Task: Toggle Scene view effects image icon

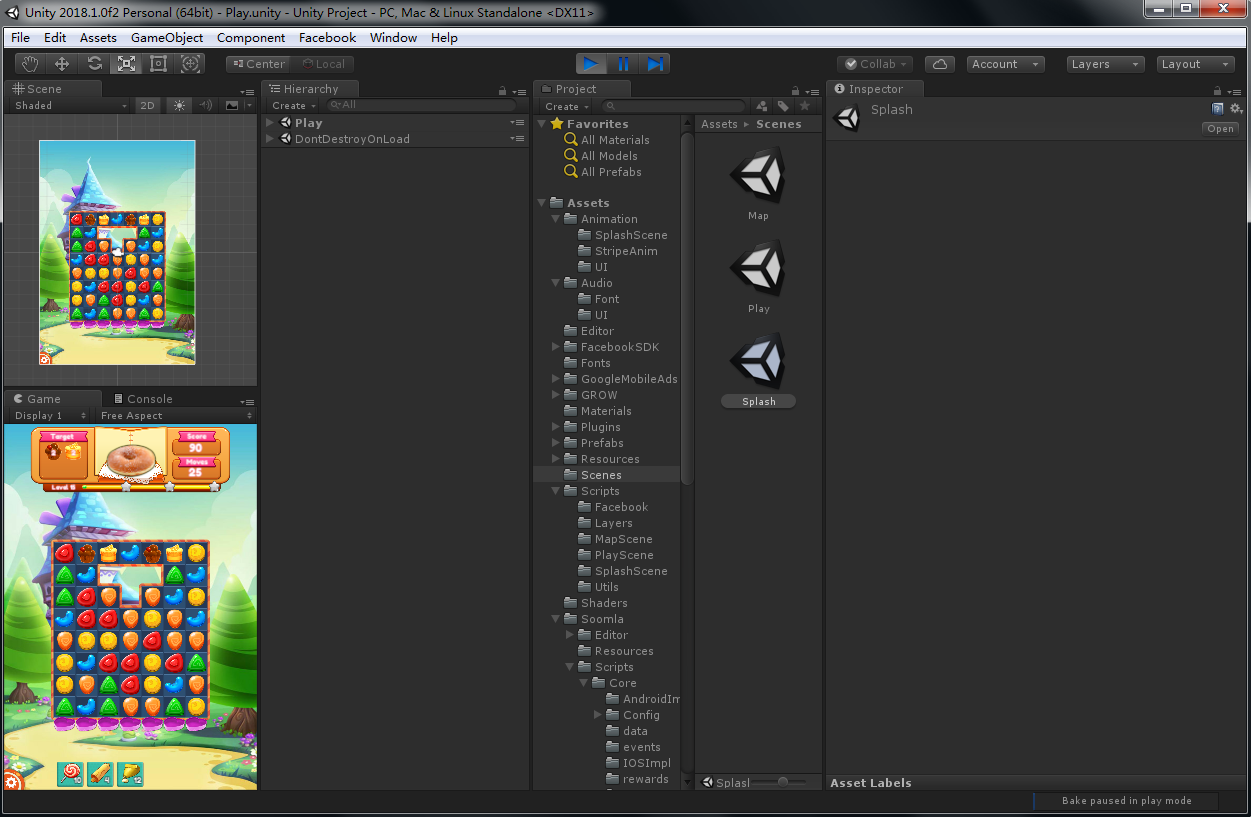Action: pyautogui.click(x=232, y=105)
